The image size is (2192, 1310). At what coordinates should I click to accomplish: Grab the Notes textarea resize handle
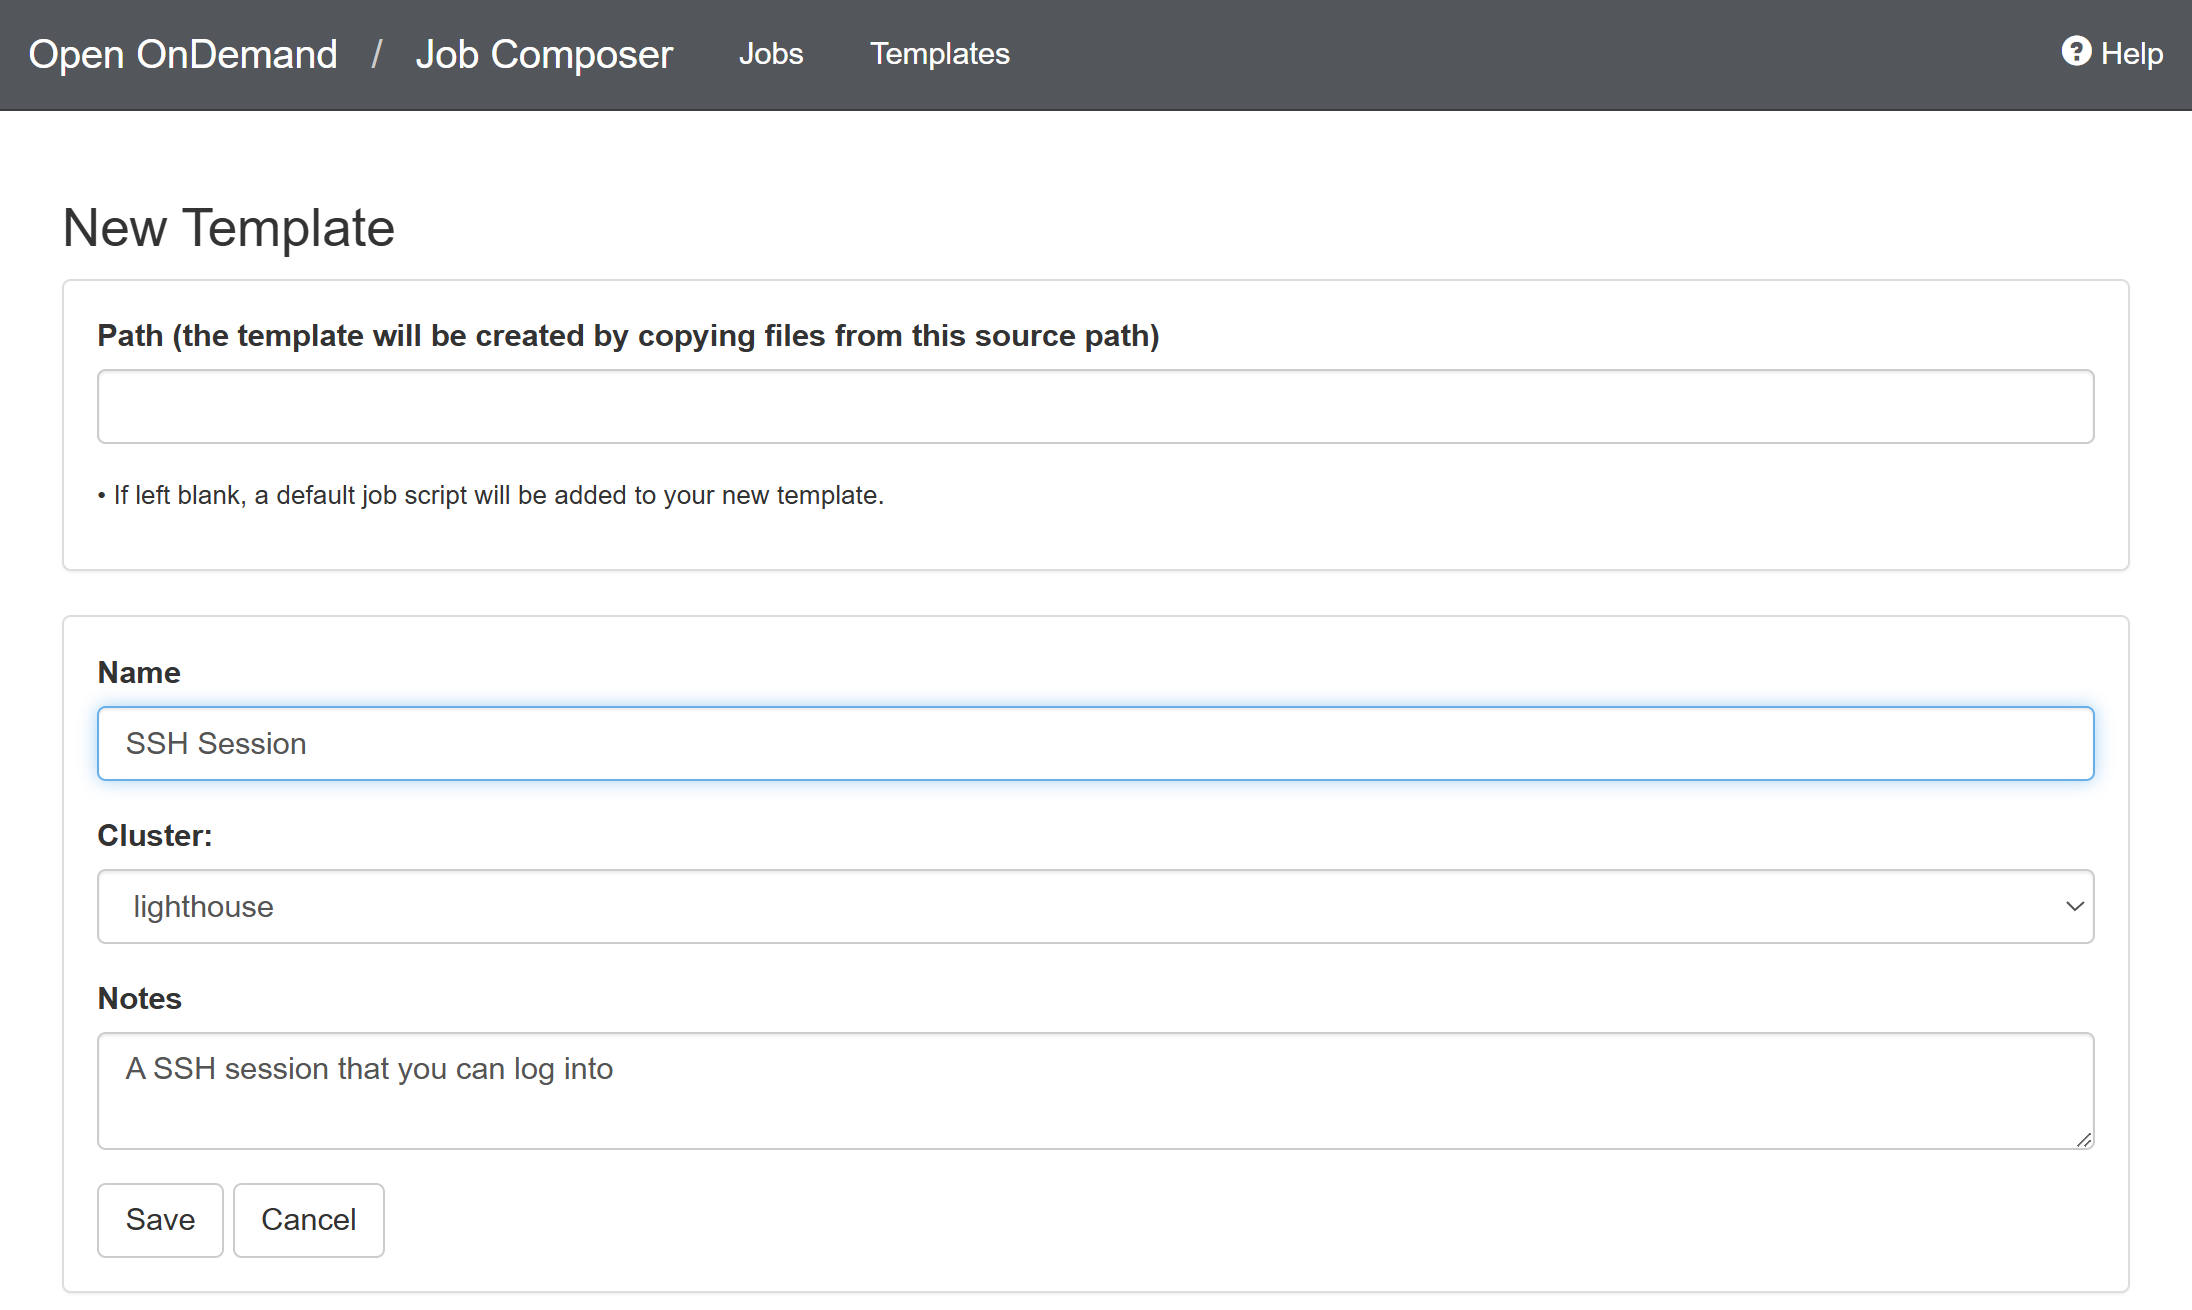point(2083,1139)
